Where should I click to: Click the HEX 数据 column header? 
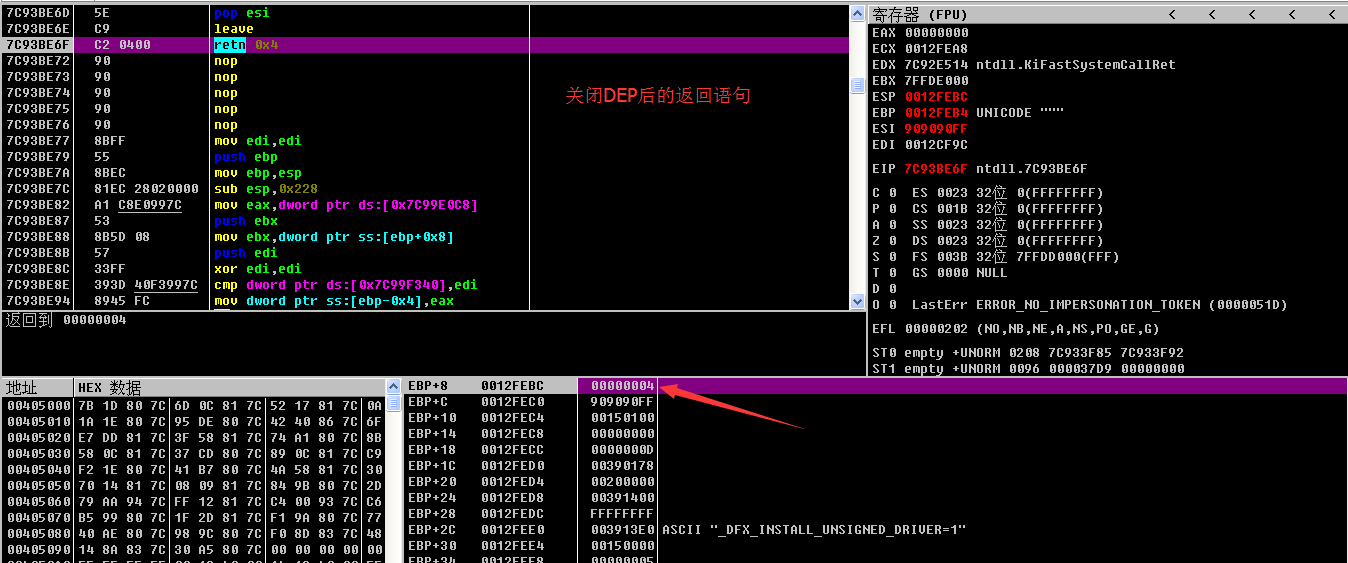click(x=230, y=387)
